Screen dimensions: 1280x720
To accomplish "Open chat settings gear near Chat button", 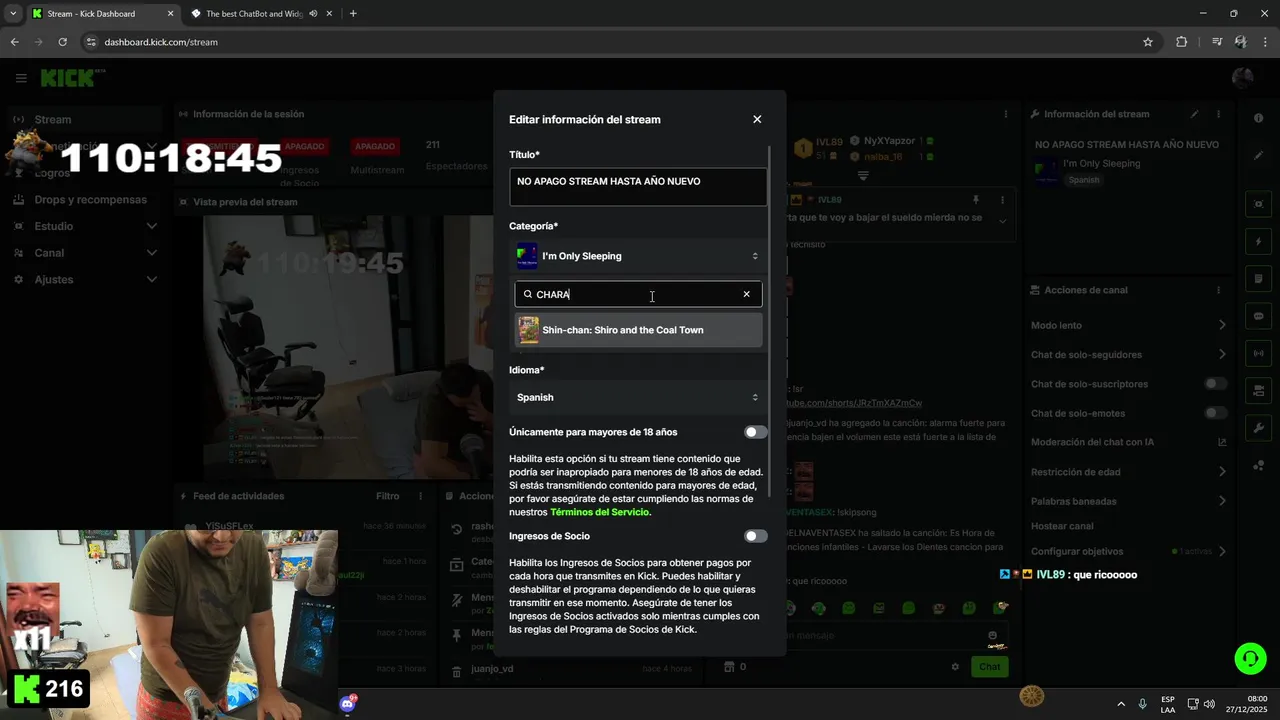I will pos(955,667).
